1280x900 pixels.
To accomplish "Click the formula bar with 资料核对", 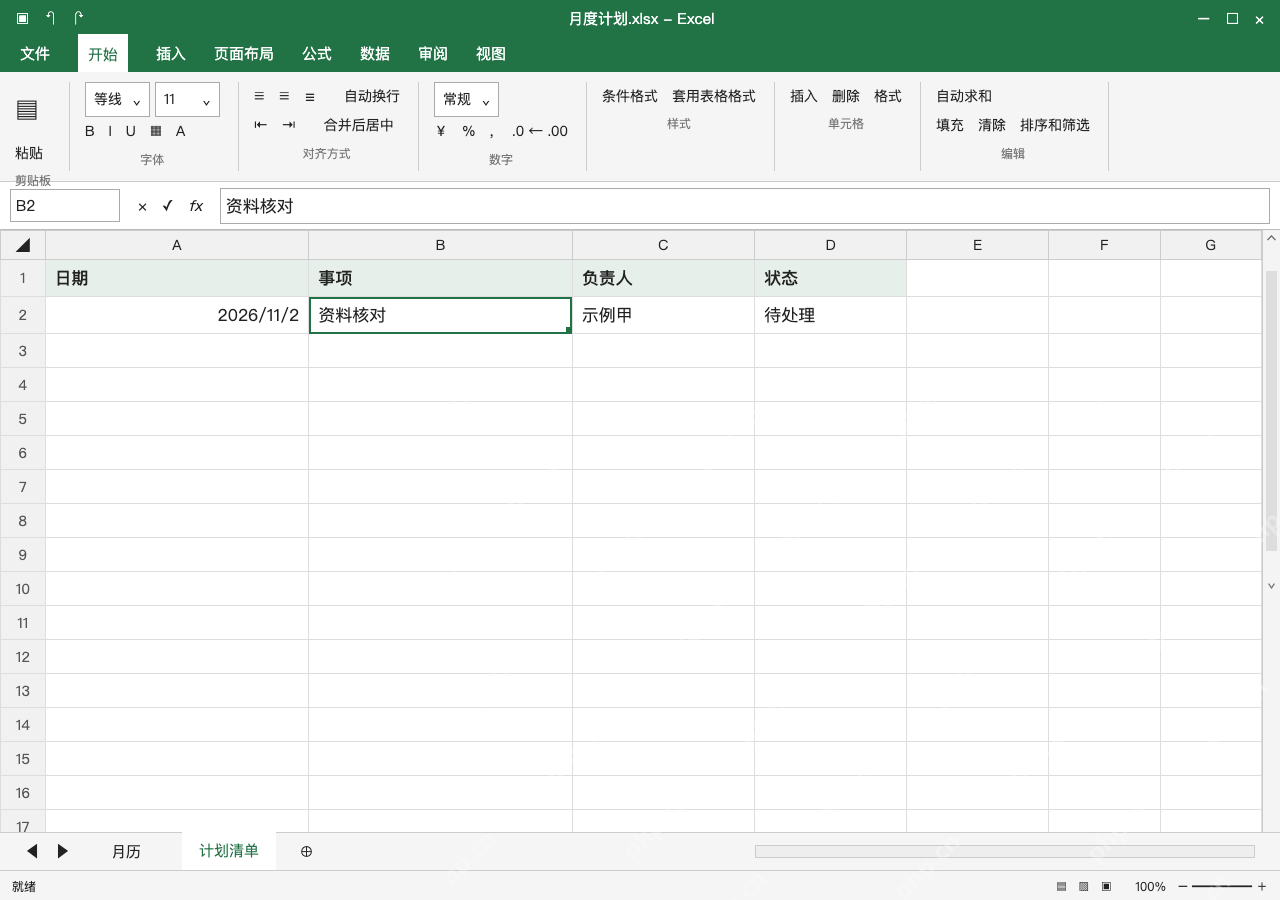I will point(745,205).
